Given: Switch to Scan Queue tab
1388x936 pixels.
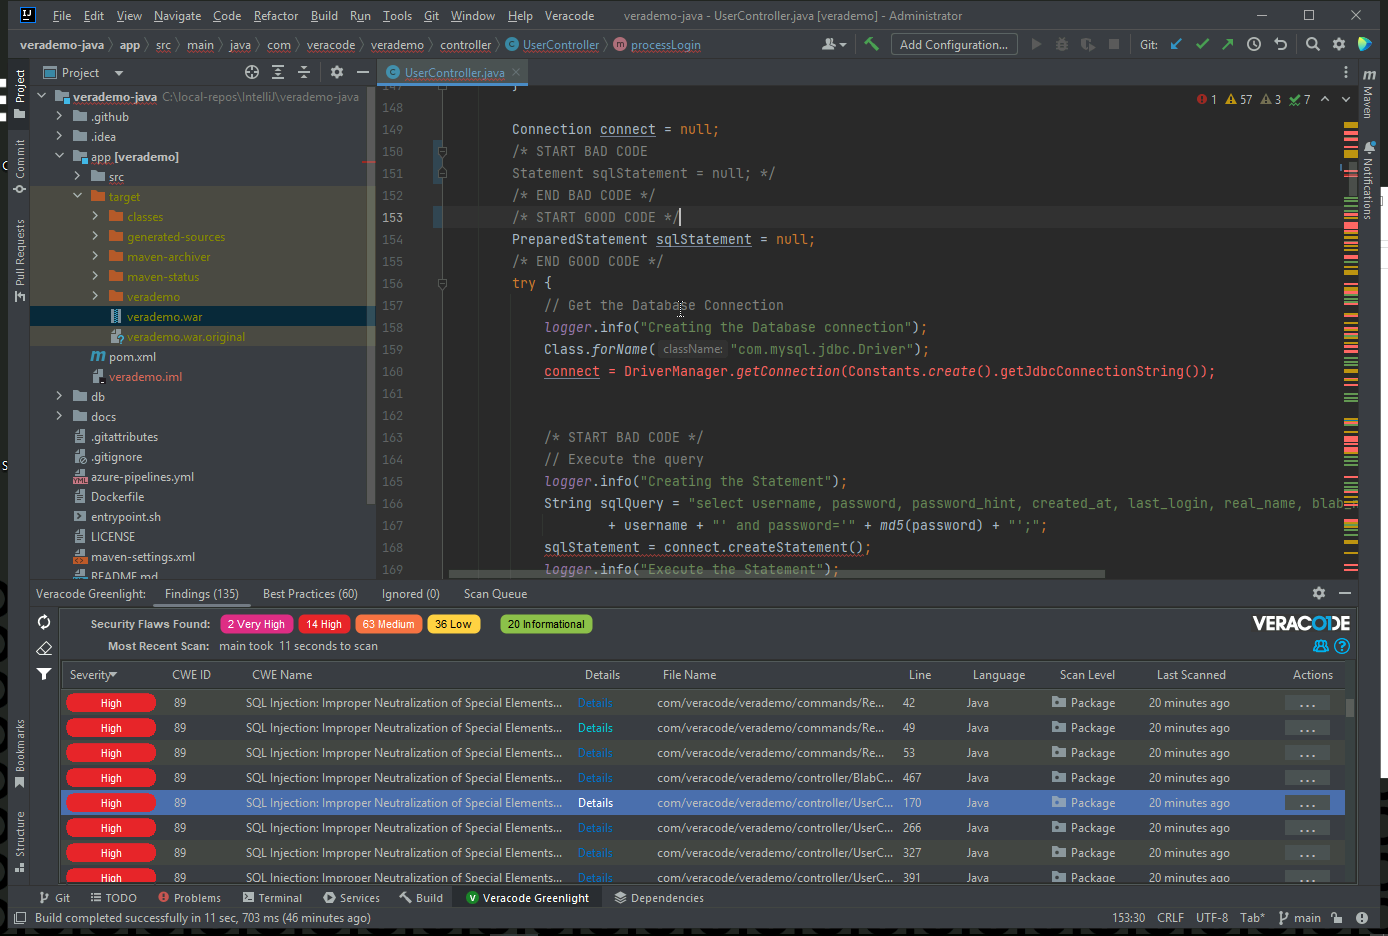Looking at the screenshot, I should 495,594.
